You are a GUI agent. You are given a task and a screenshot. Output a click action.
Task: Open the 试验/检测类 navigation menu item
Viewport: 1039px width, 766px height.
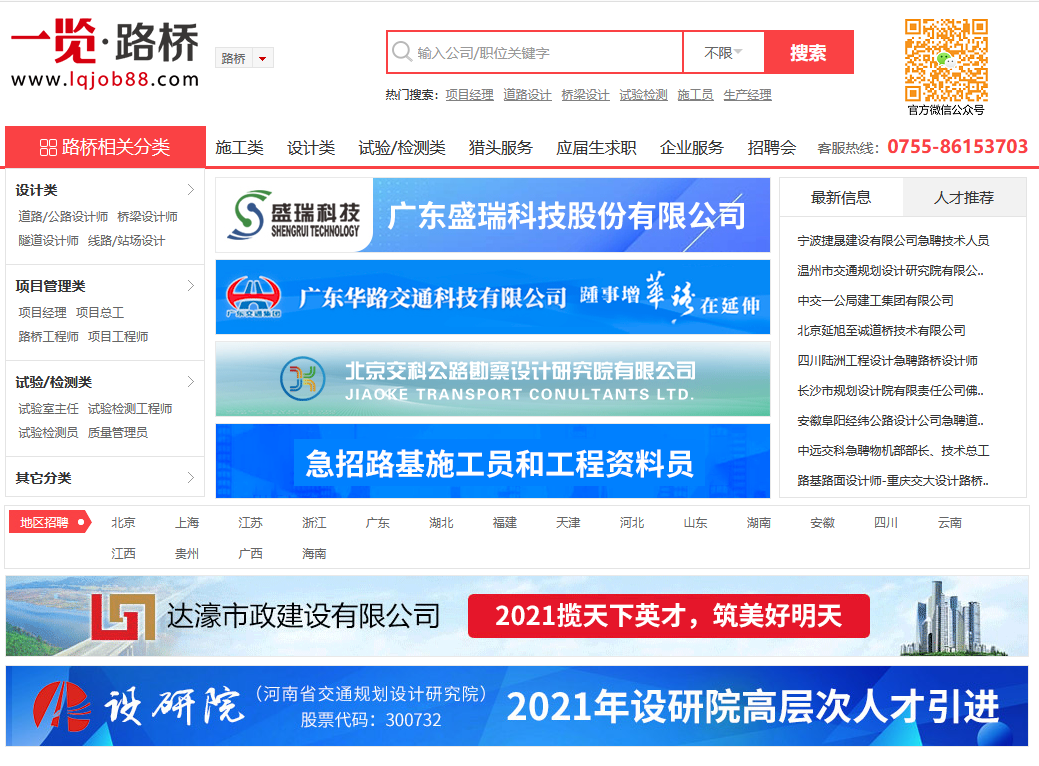point(402,148)
